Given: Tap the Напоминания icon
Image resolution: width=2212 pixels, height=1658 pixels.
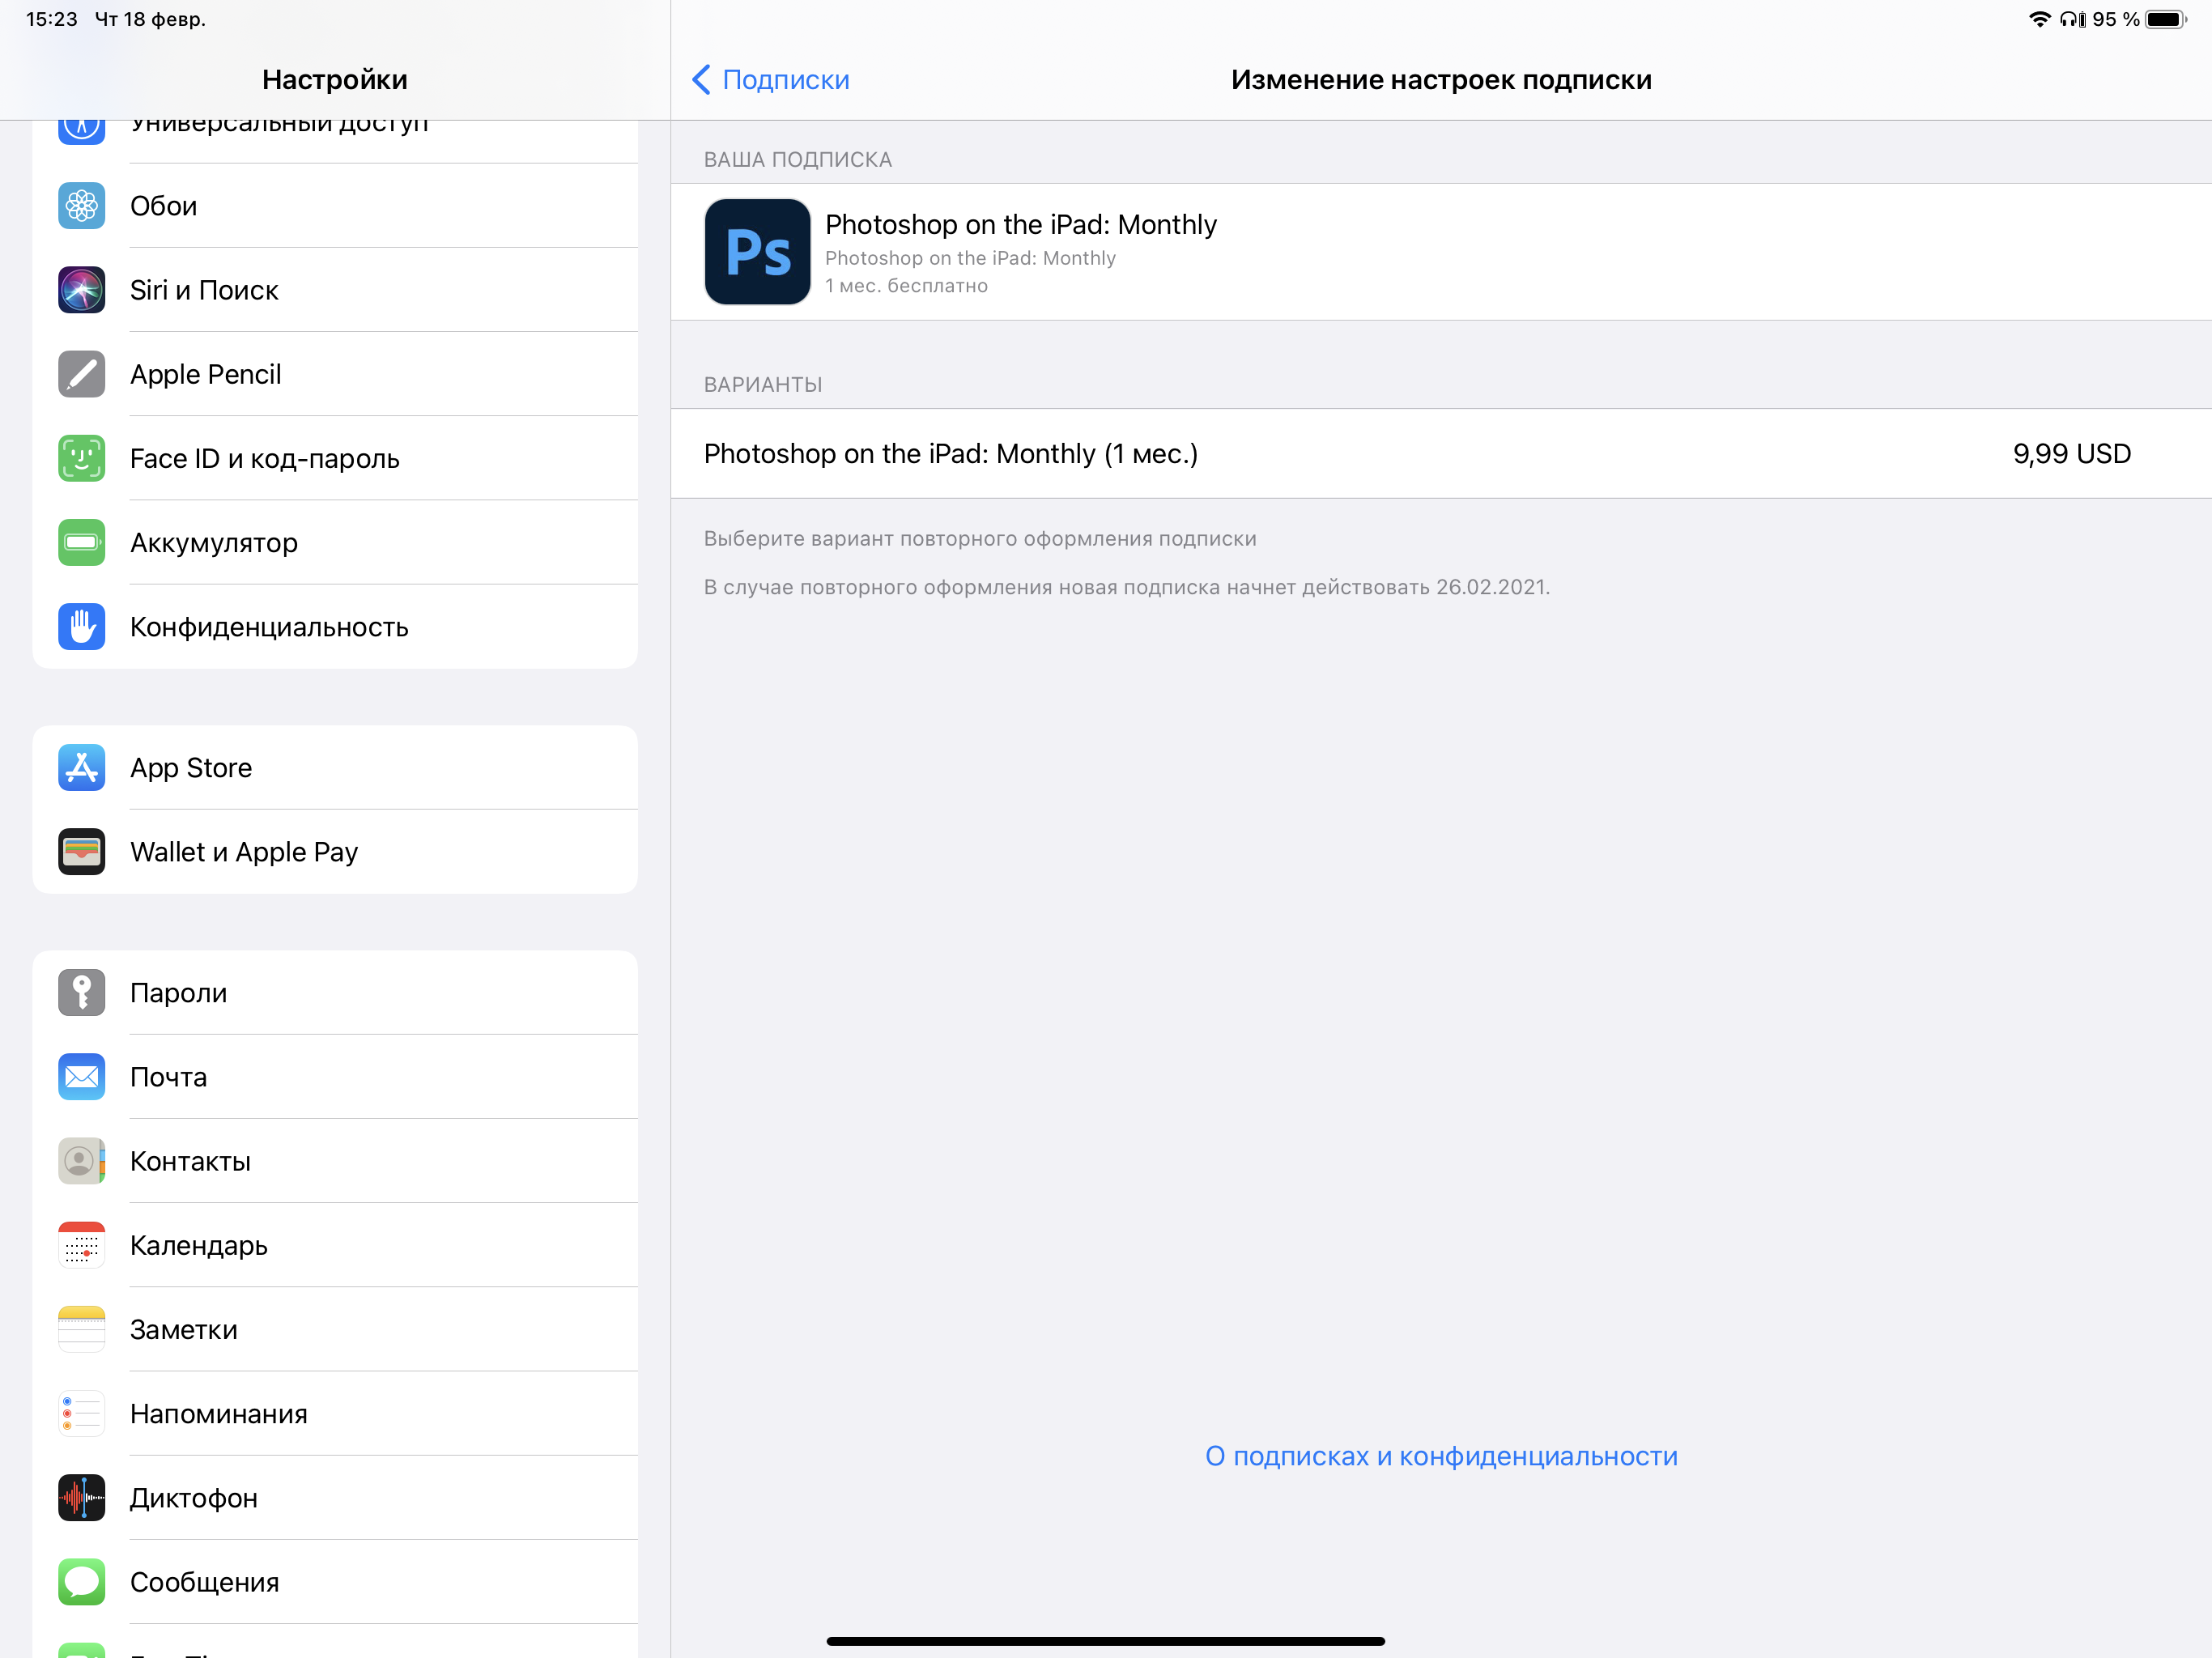Looking at the screenshot, I should tap(81, 1413).
